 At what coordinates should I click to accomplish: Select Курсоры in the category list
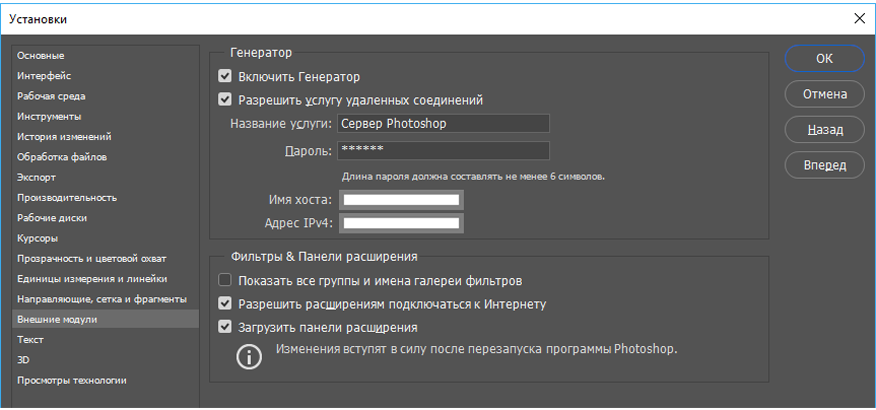pos(38,238)
